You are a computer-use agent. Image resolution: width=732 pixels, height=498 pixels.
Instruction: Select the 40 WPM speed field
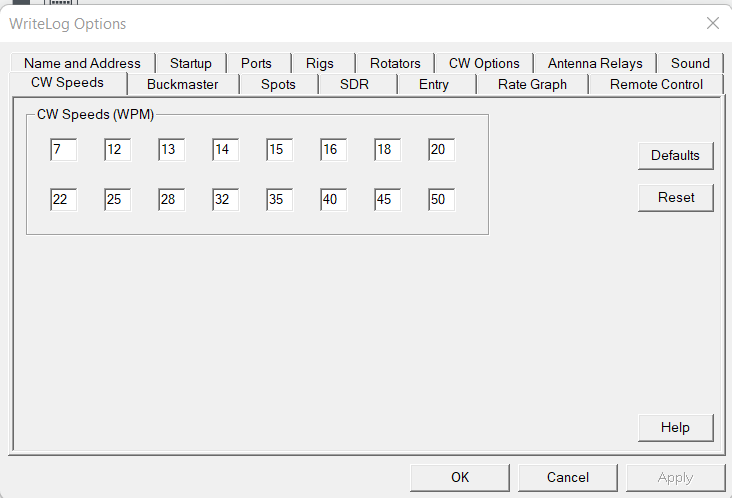tap(333, 199)
